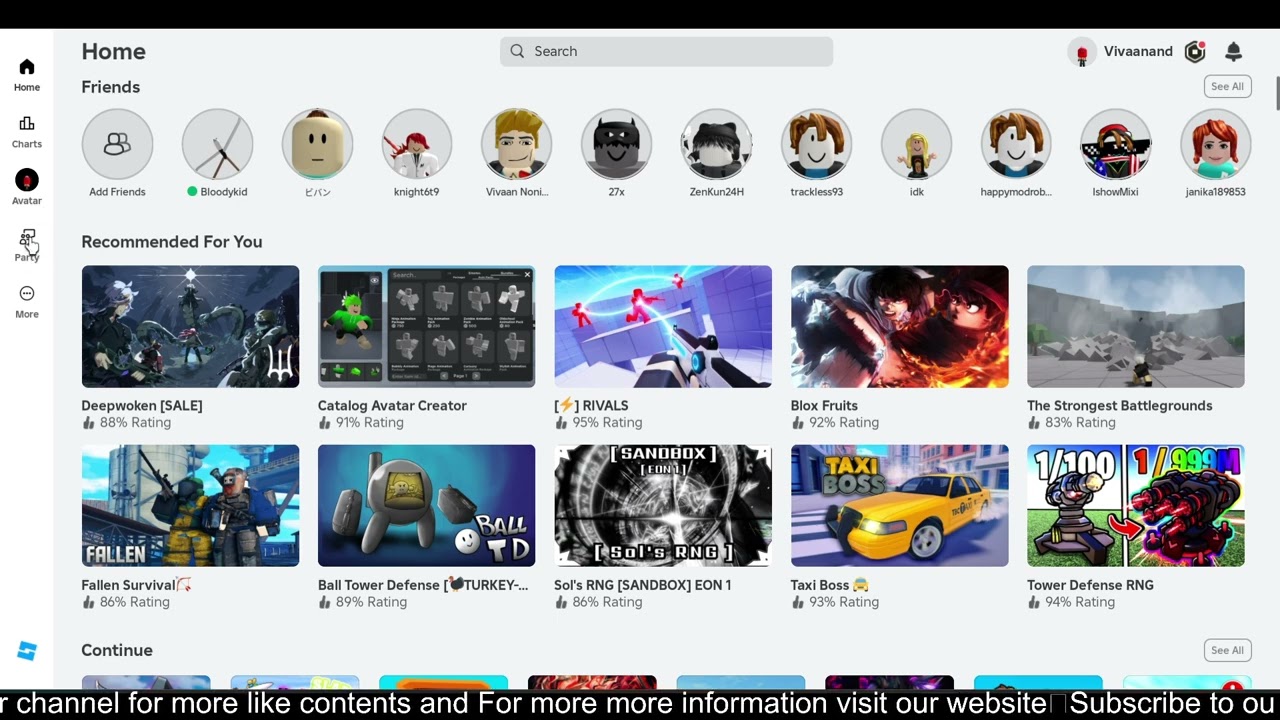Open Vivaan Noni friend avatar
The width and height of the screenshot is (1280, 720).
pos(517,144)
